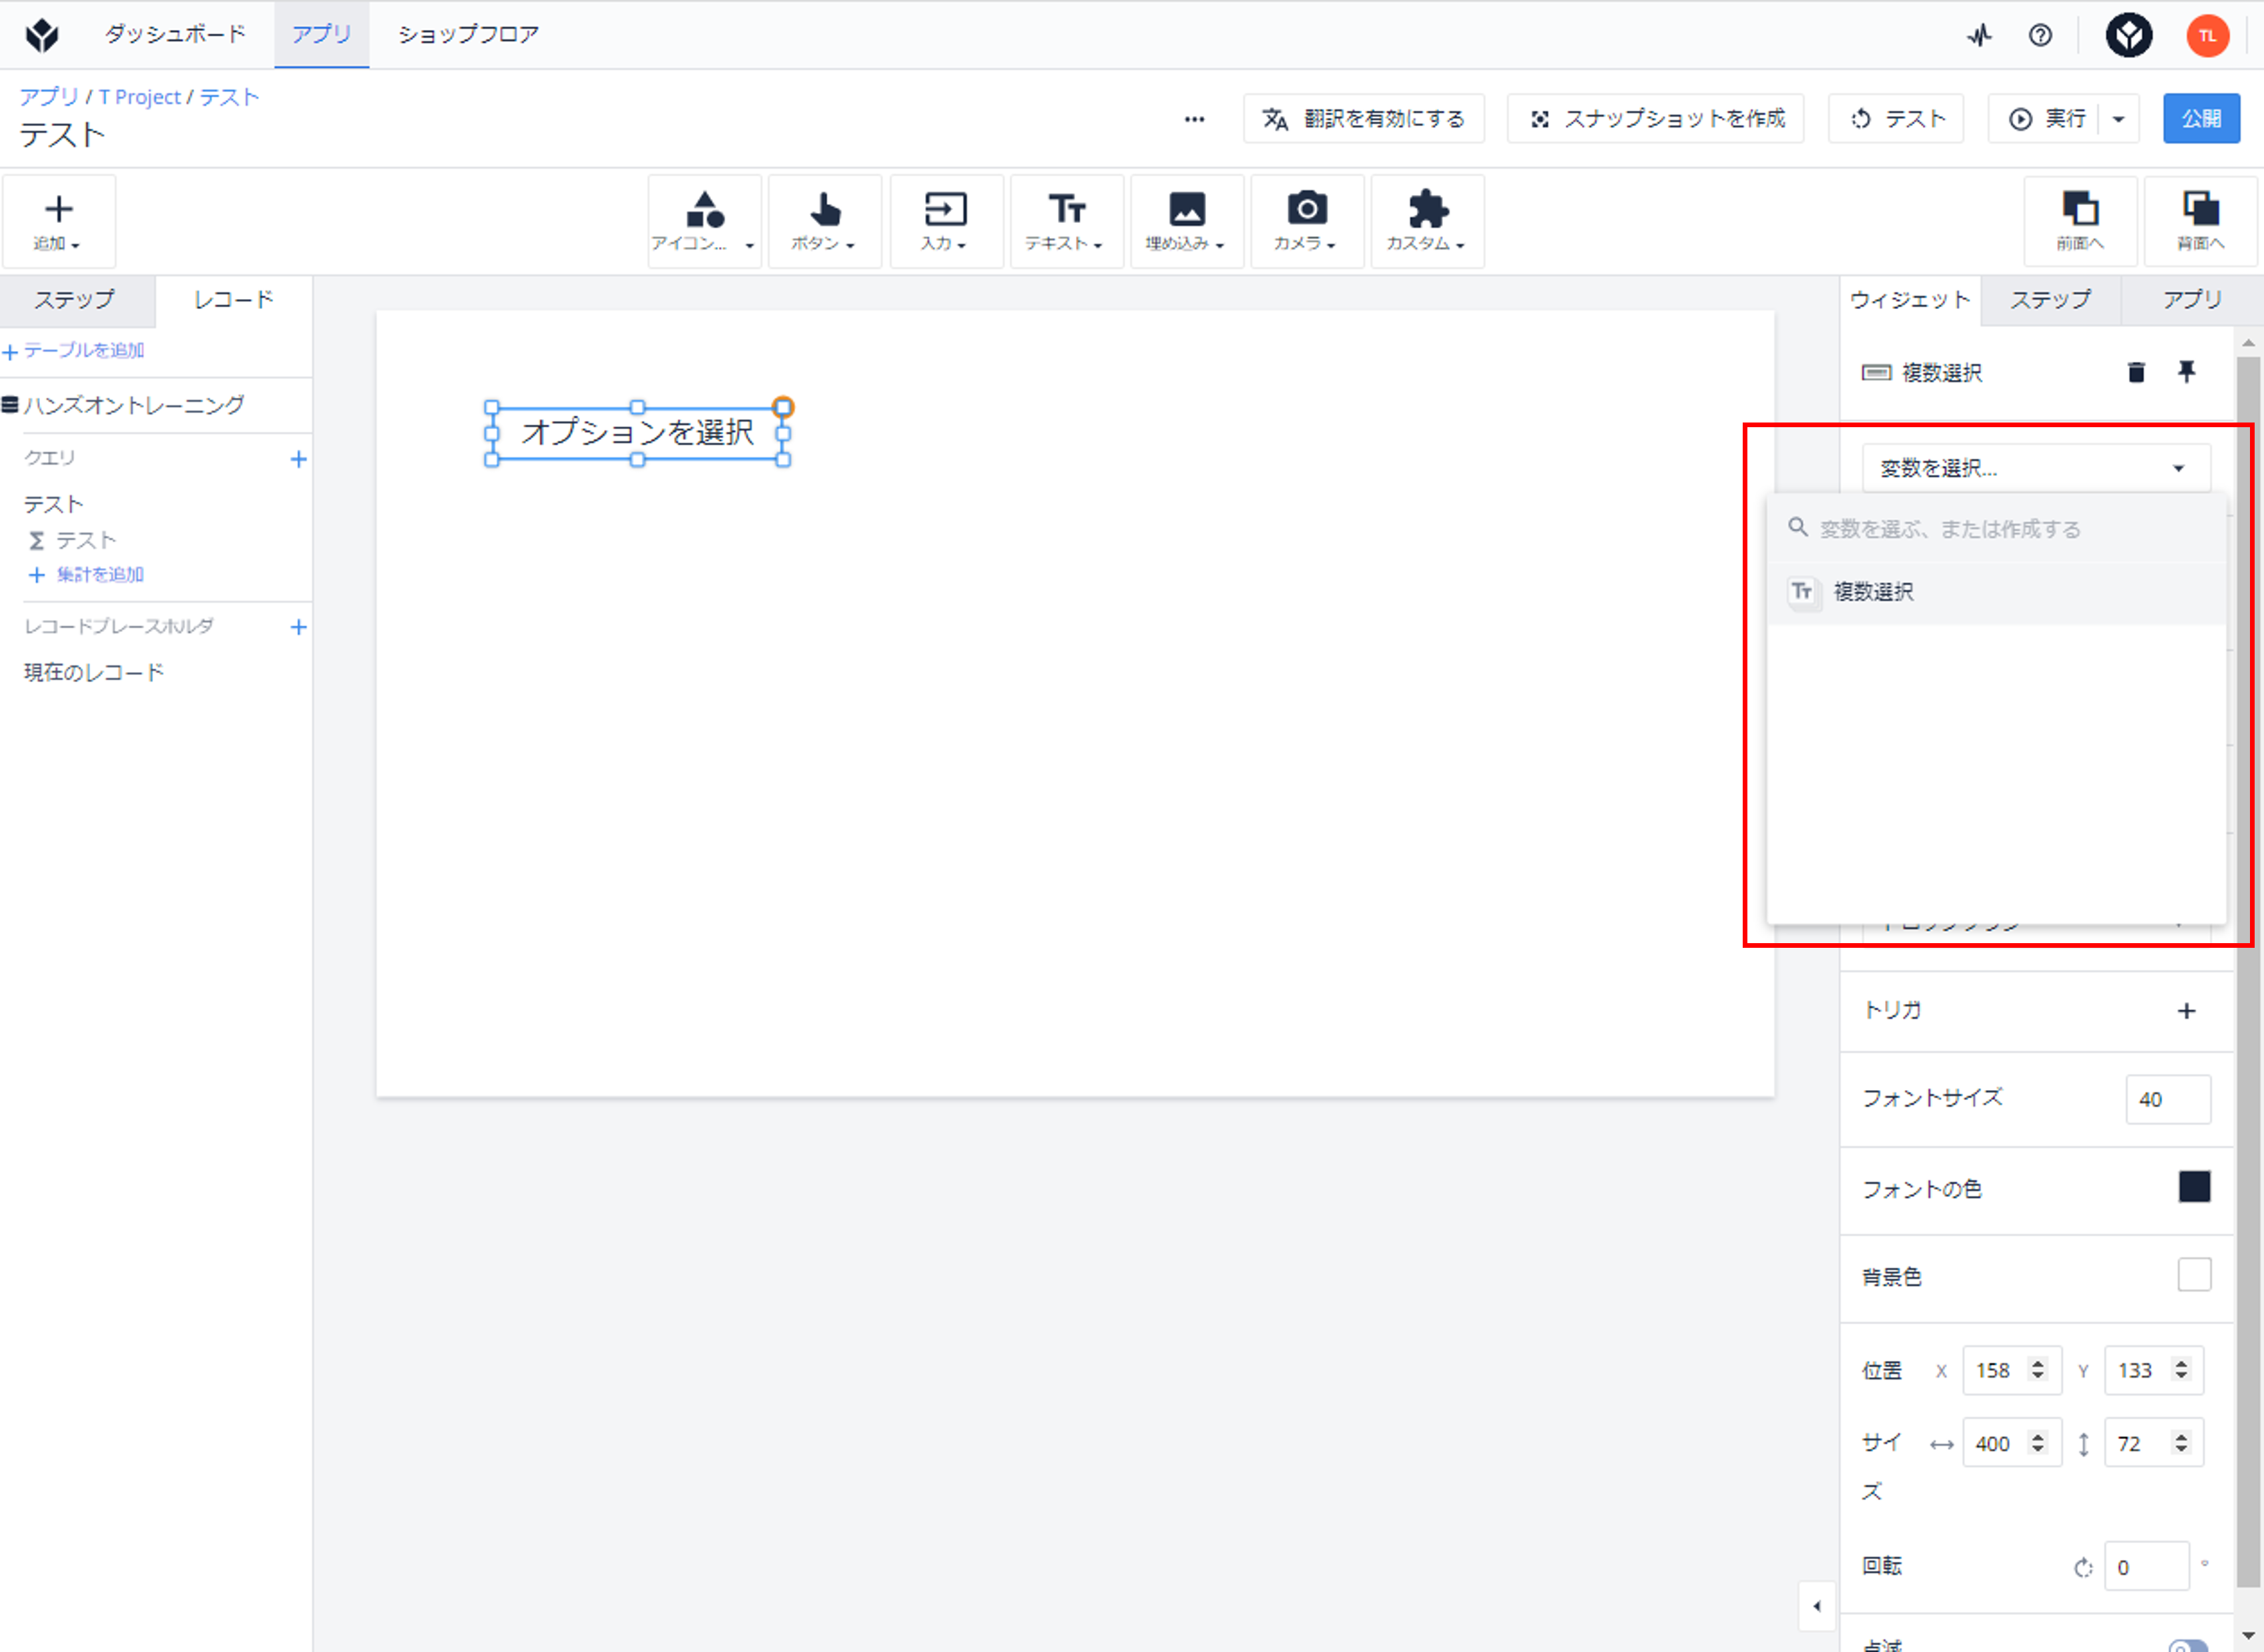2264x1652 pixels.
Task: Click the 変数を選ぶ、または作成する search field
Action: coord(1996,529)
